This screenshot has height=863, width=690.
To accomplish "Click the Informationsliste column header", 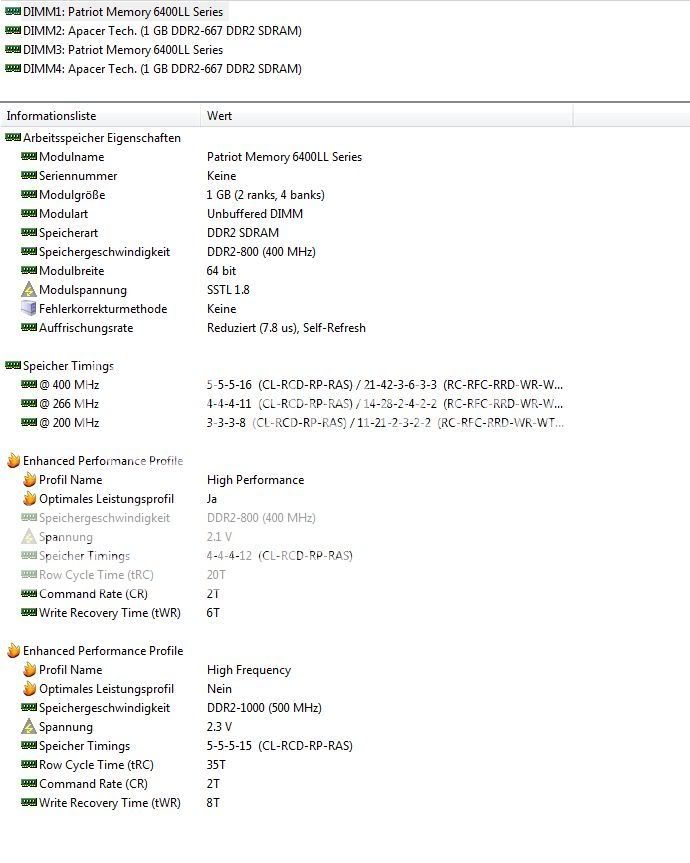I will pos(101,116).
